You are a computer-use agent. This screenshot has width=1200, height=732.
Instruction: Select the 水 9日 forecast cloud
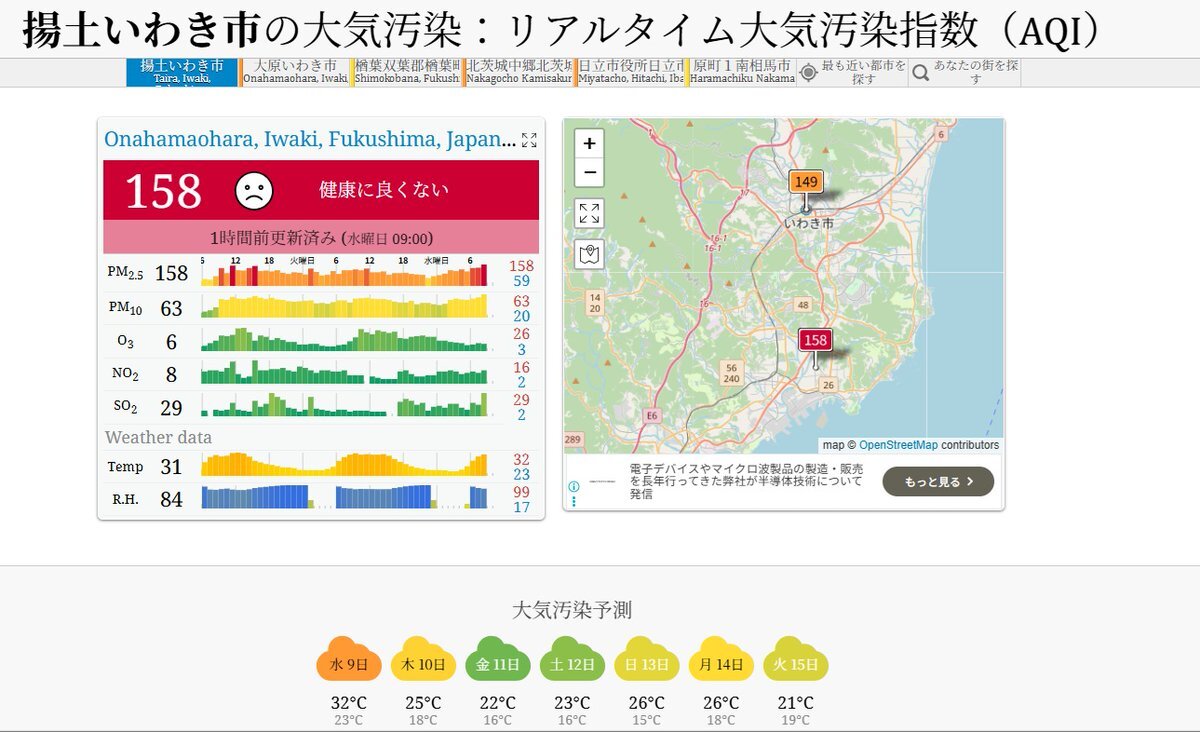click(350, 661)
